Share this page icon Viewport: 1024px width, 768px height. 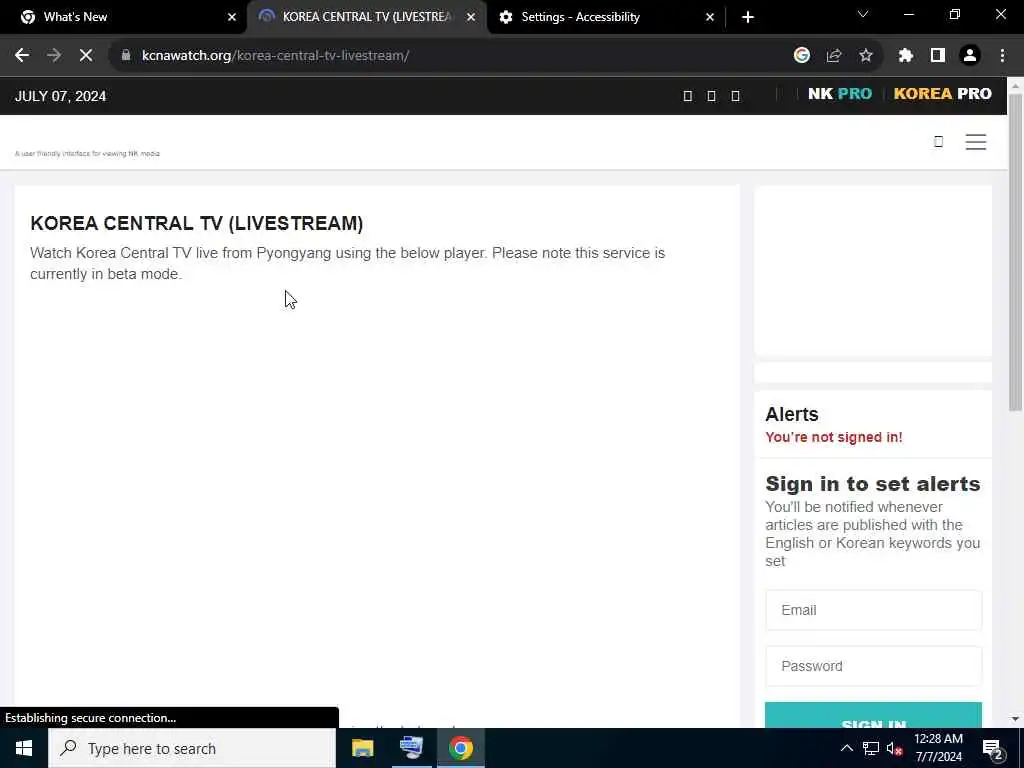click(x=833, y=56)
